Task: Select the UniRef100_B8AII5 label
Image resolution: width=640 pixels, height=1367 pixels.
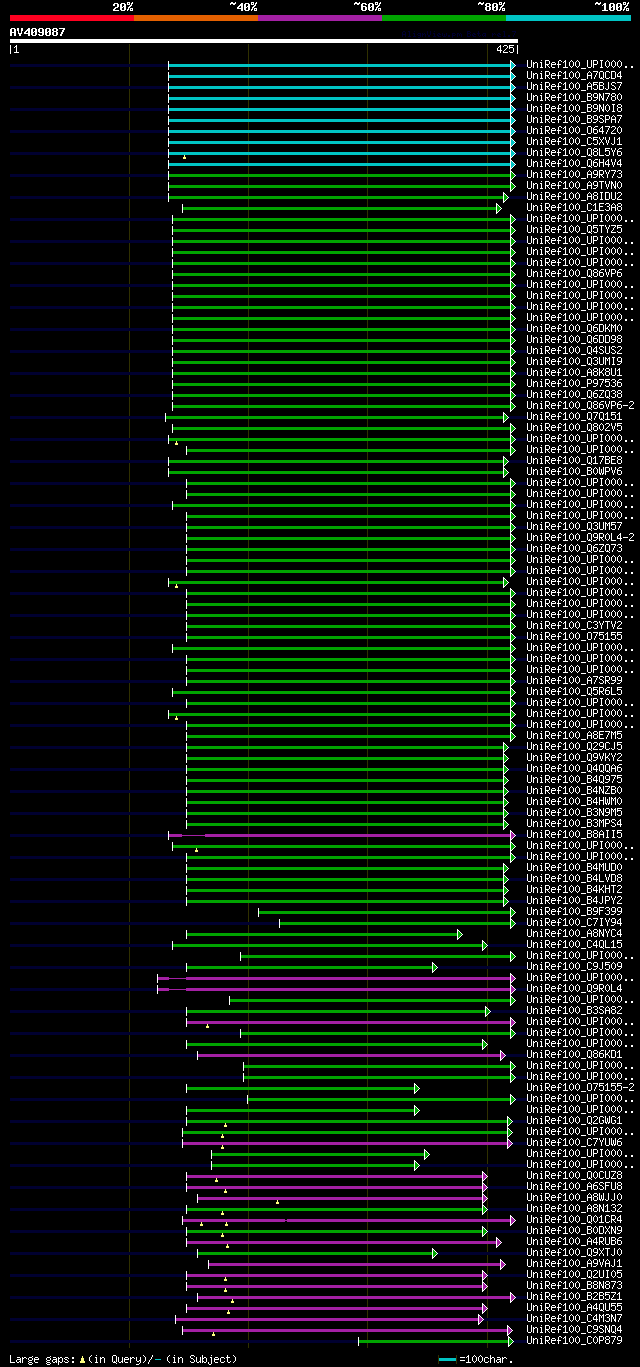Action: pos(574,834)
